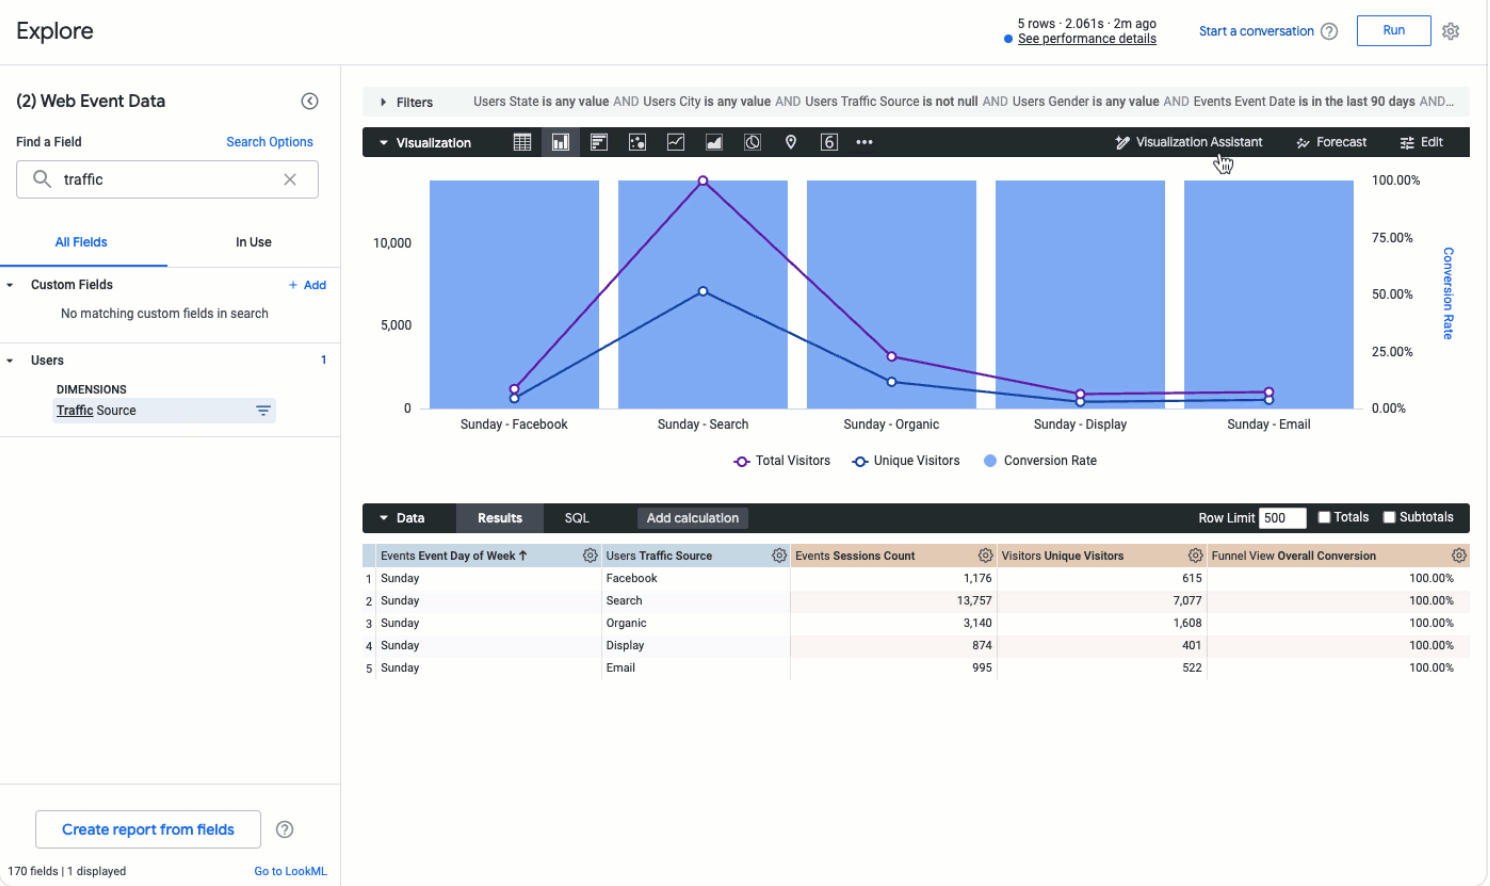Select the area chart visualization icon

pos(714,142)
